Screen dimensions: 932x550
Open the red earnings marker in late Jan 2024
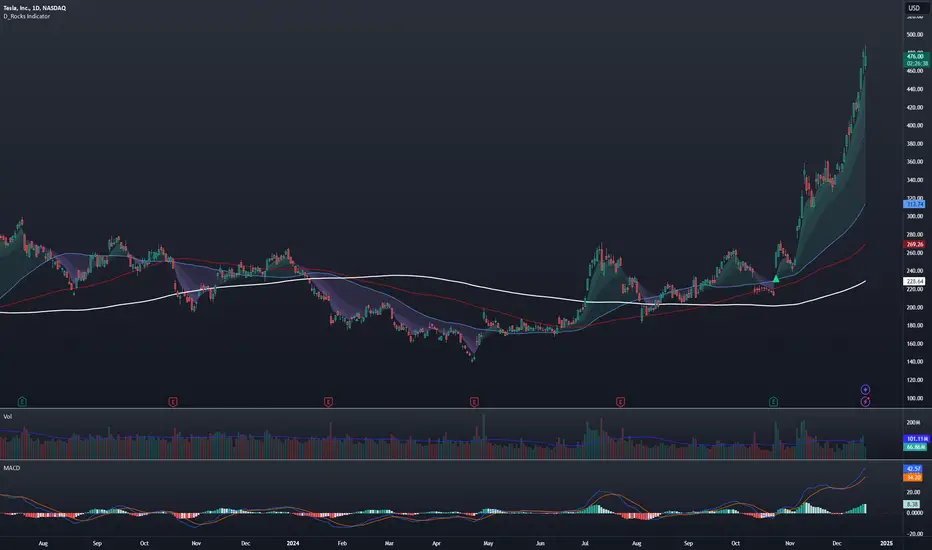click(x=328, y=402)
